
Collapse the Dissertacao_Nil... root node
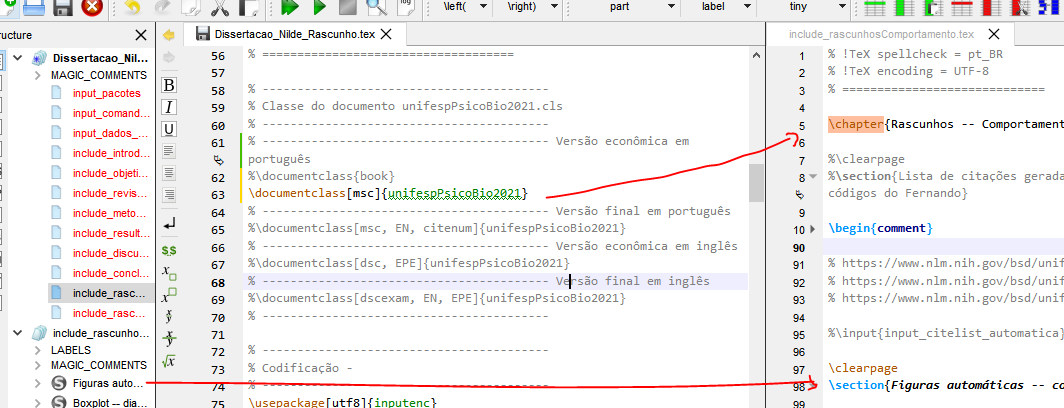click(17, 58)
